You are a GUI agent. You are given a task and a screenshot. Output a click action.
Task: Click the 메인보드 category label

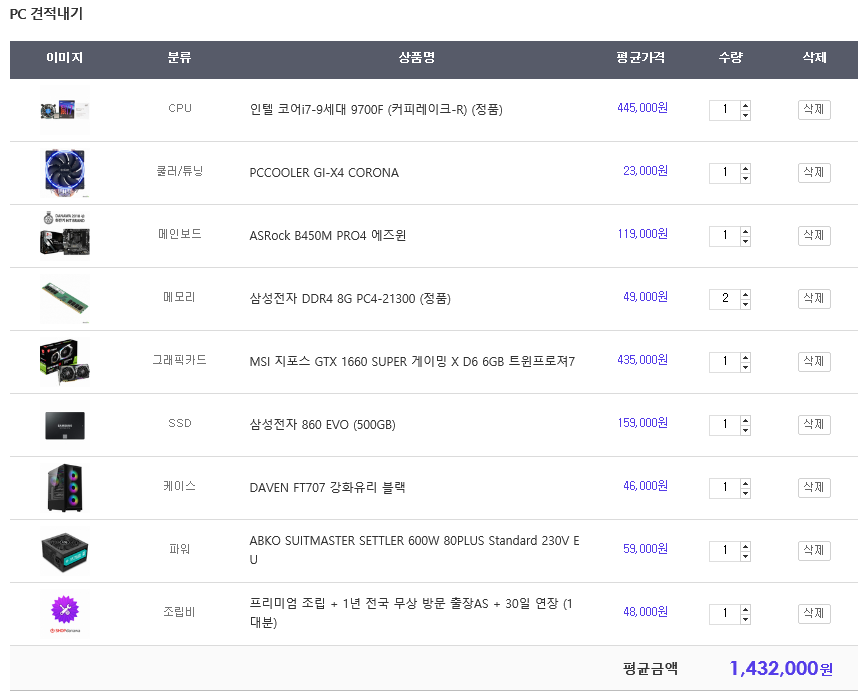[180, 234]
